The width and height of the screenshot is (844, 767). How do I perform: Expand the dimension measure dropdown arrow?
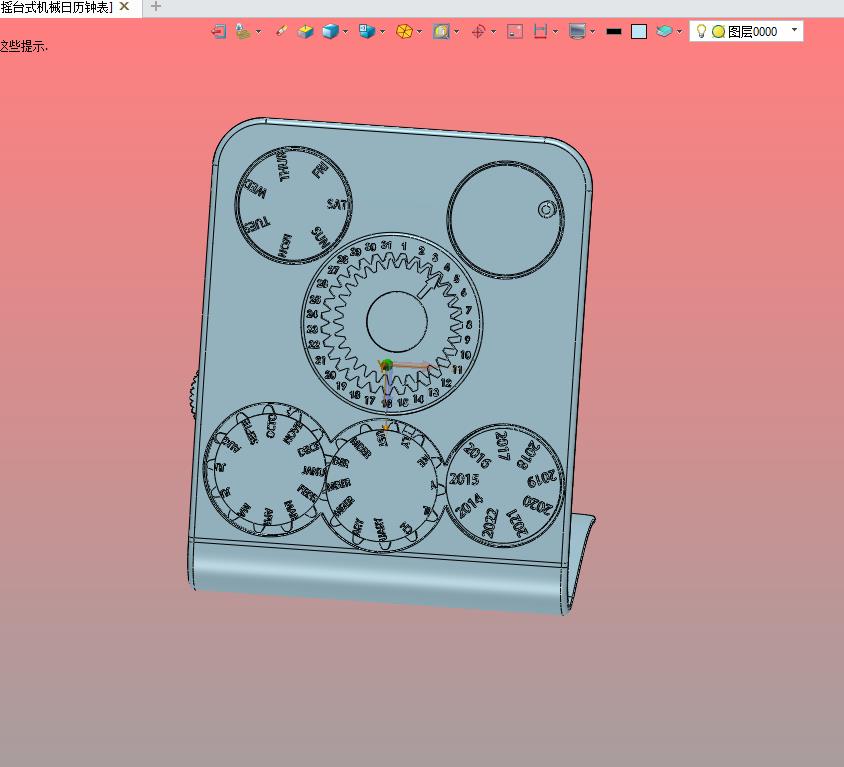point(555,32)
